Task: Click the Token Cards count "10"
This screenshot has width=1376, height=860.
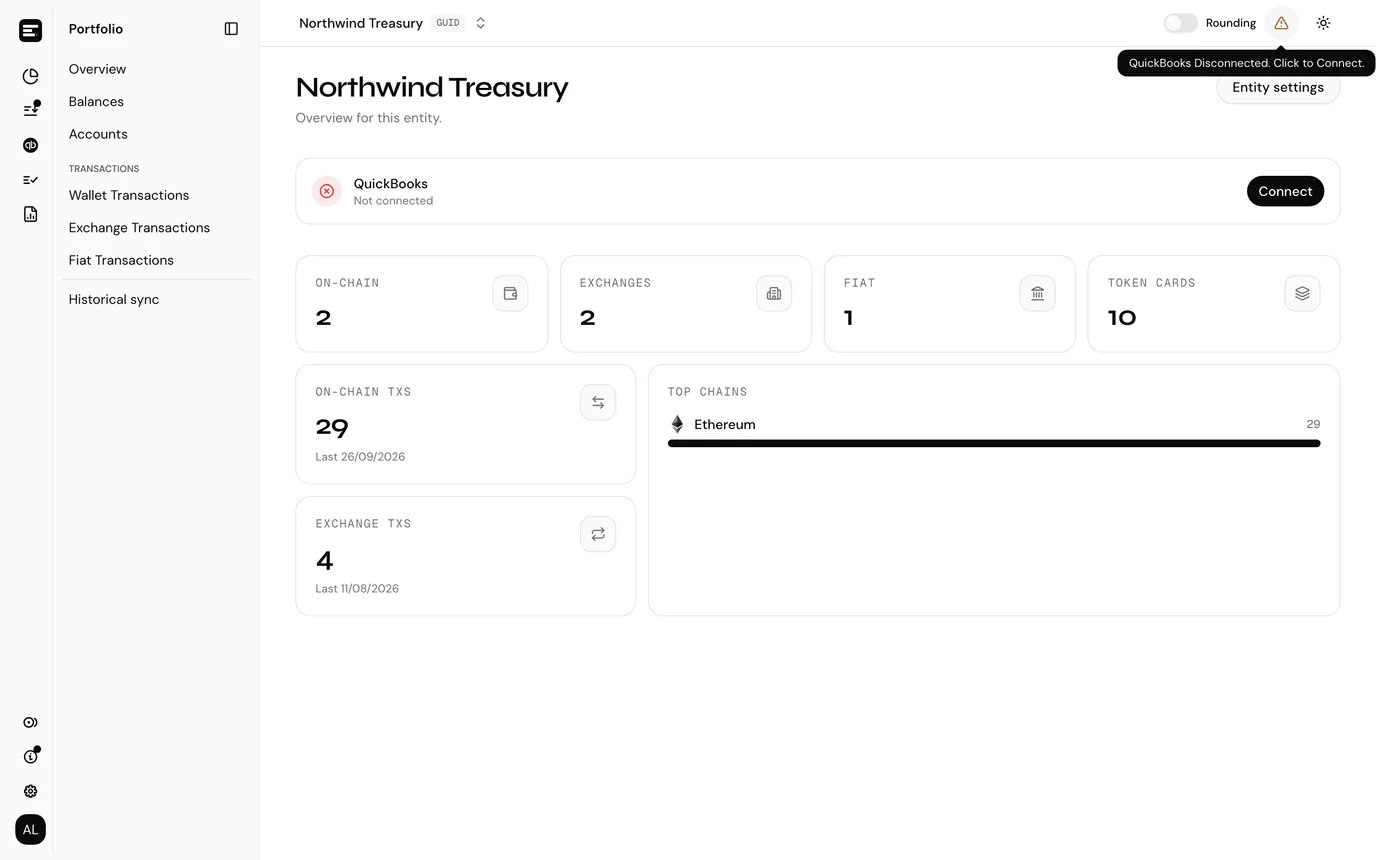Action: (1122, 318)
